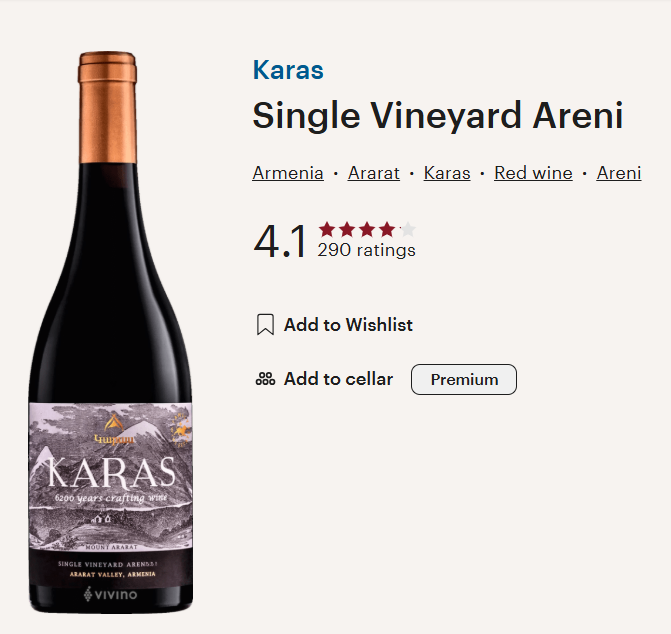Click the 4.1 rating score

(280, 241)
